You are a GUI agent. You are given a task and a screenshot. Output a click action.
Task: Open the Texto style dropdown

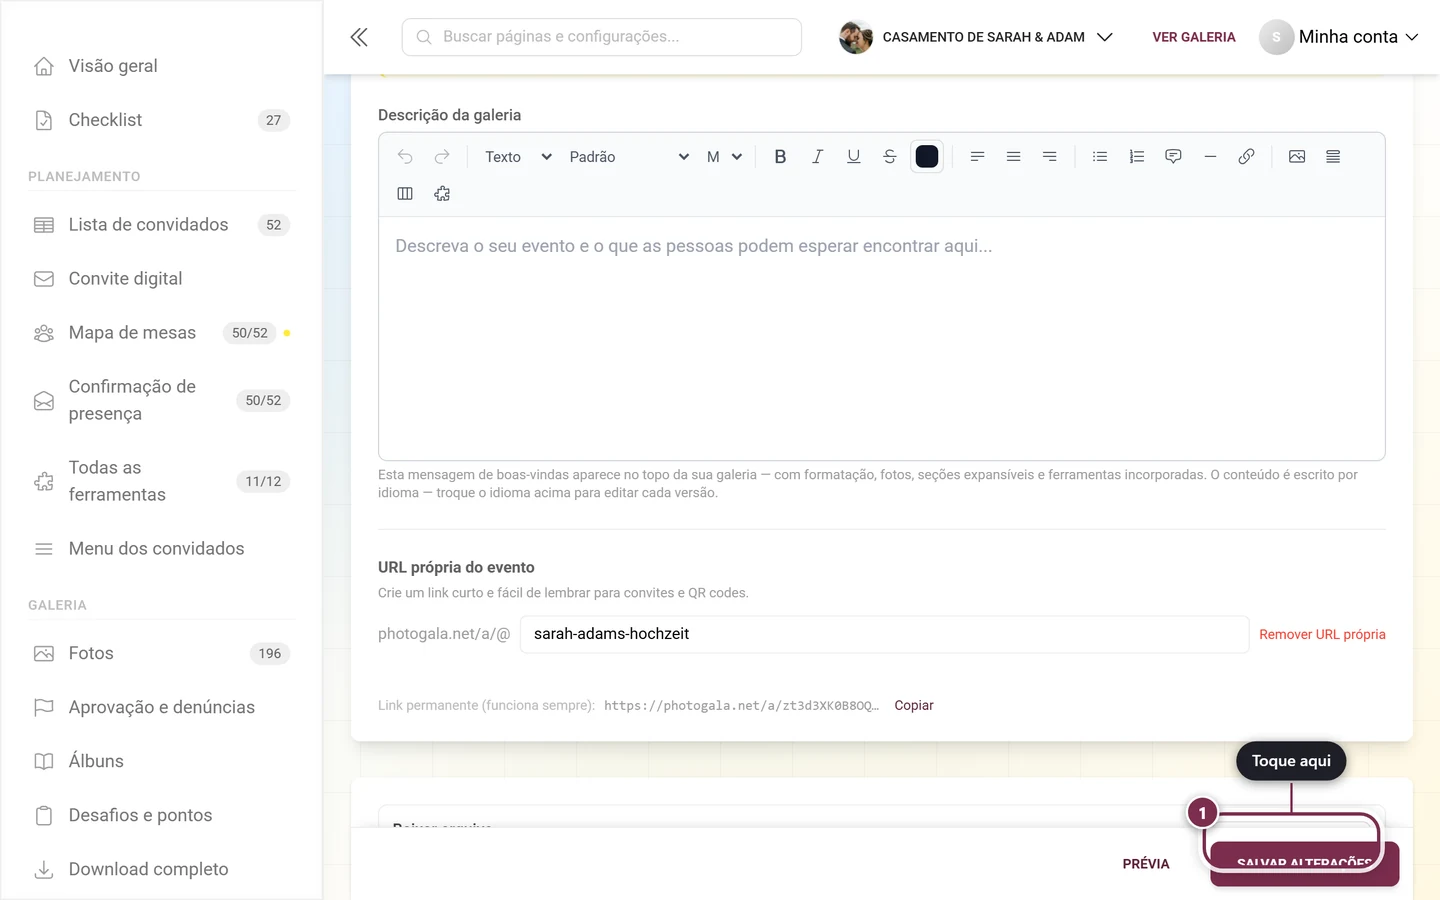[518, 157]
